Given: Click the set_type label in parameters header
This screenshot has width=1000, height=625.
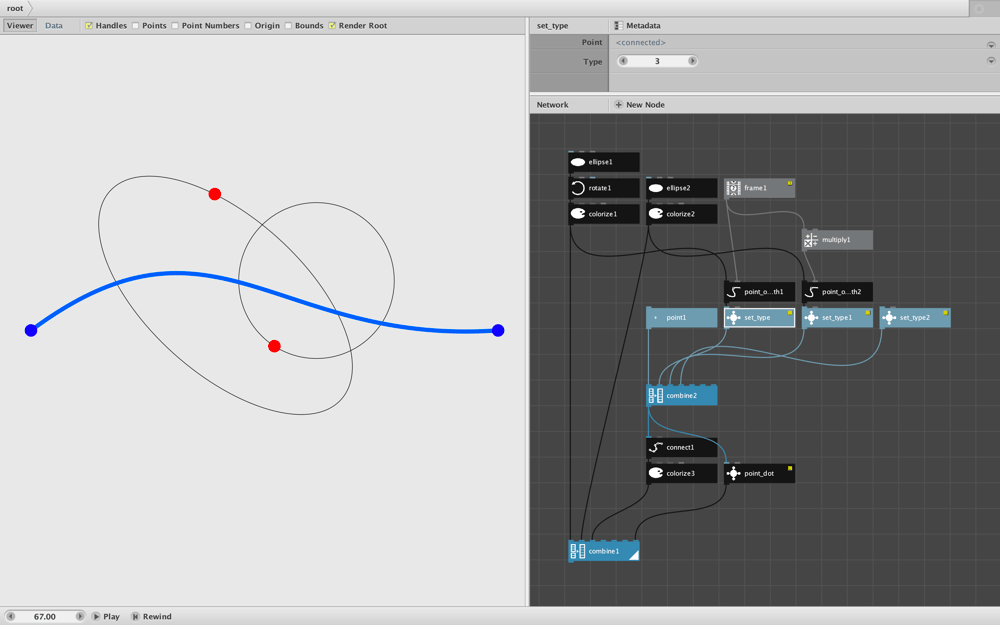Looking at the screenshot, I should point(552,26).
